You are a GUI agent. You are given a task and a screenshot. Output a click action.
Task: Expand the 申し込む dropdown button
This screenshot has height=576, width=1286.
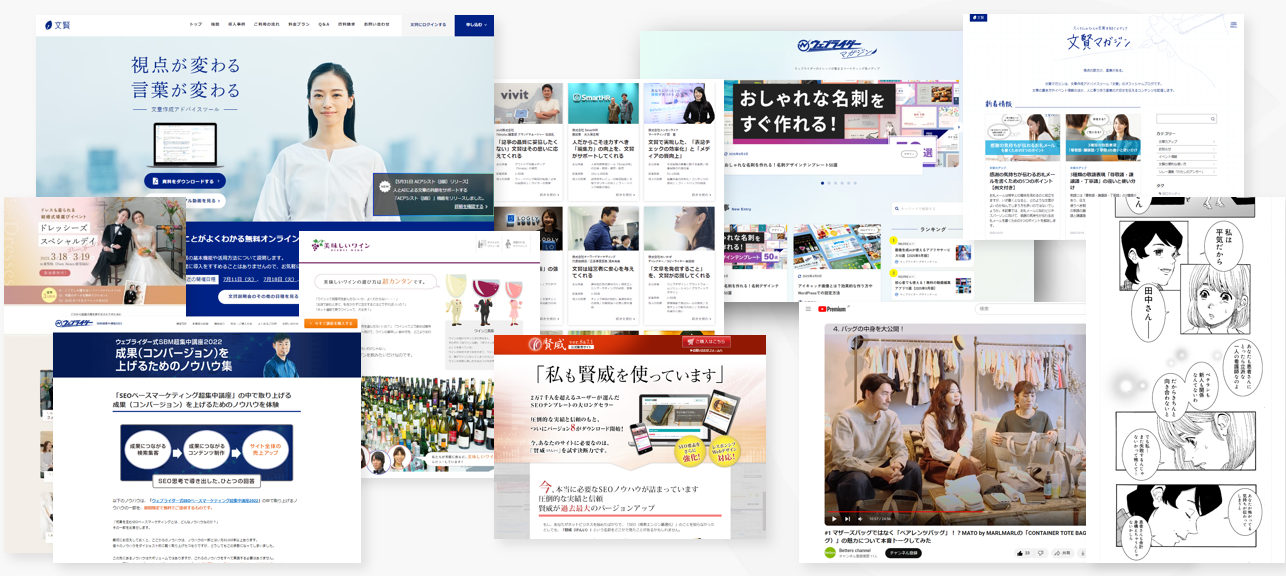pos(474,24)
